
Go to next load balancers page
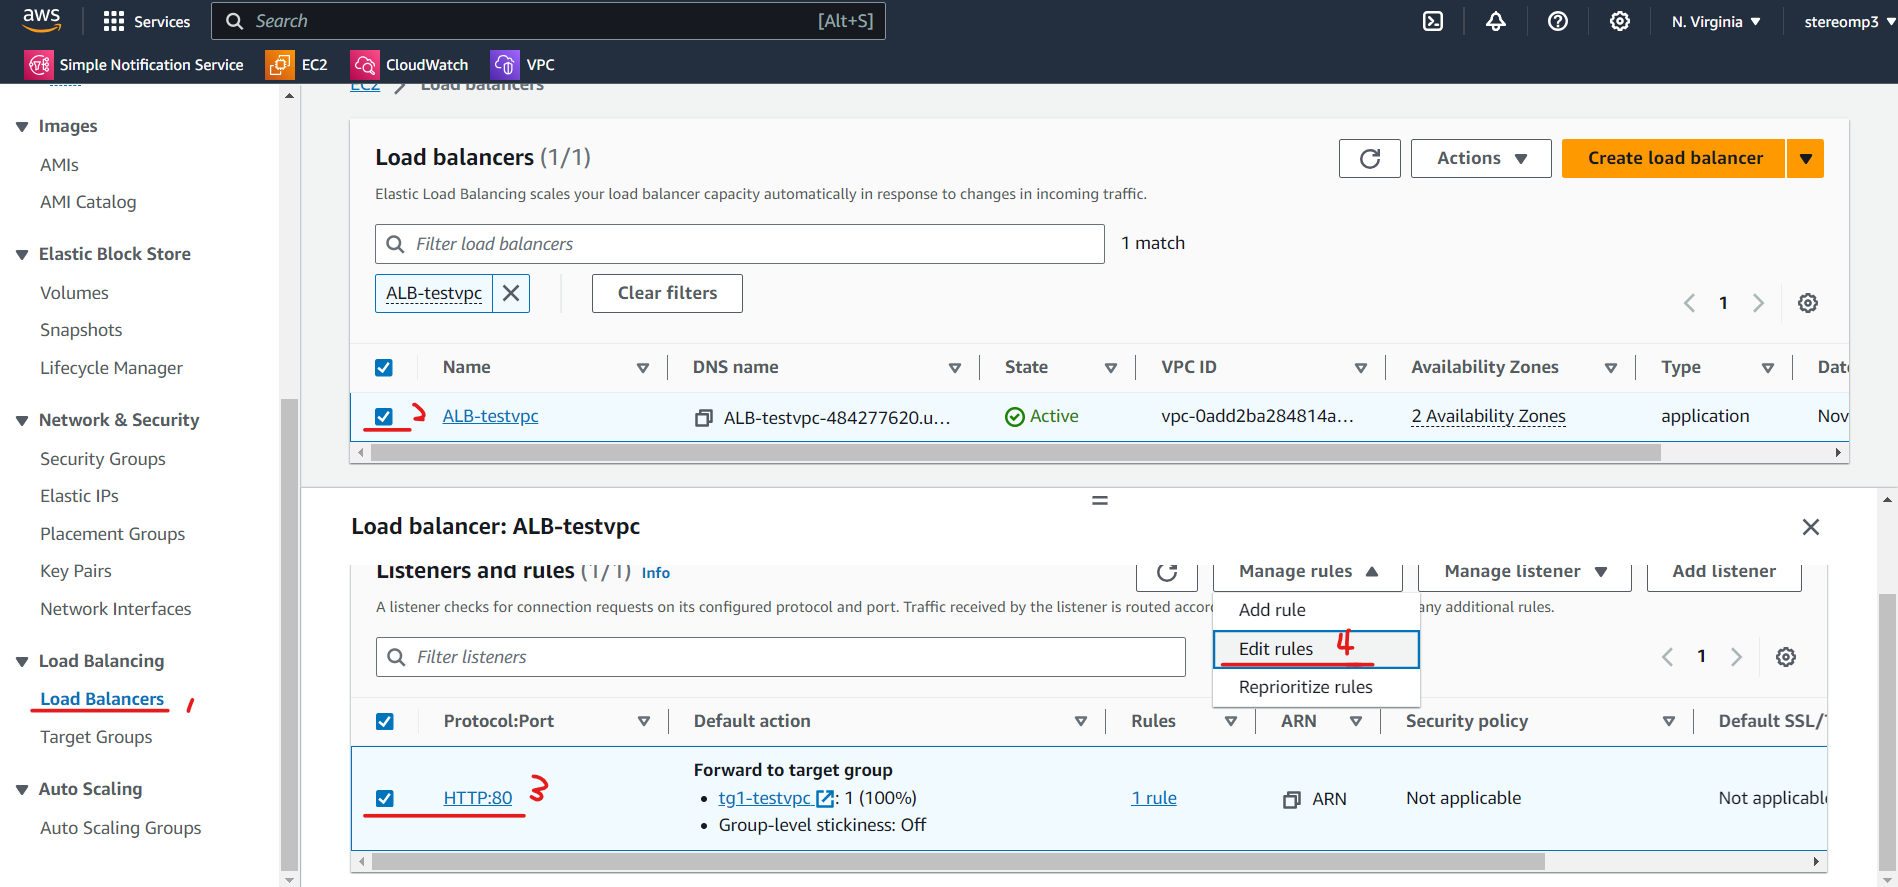pos(1758,303)
